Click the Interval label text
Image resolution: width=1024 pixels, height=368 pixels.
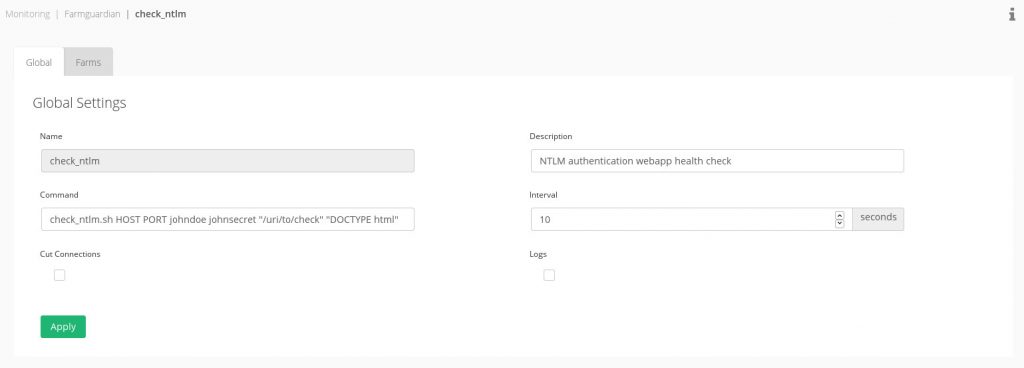coord(543,194)
